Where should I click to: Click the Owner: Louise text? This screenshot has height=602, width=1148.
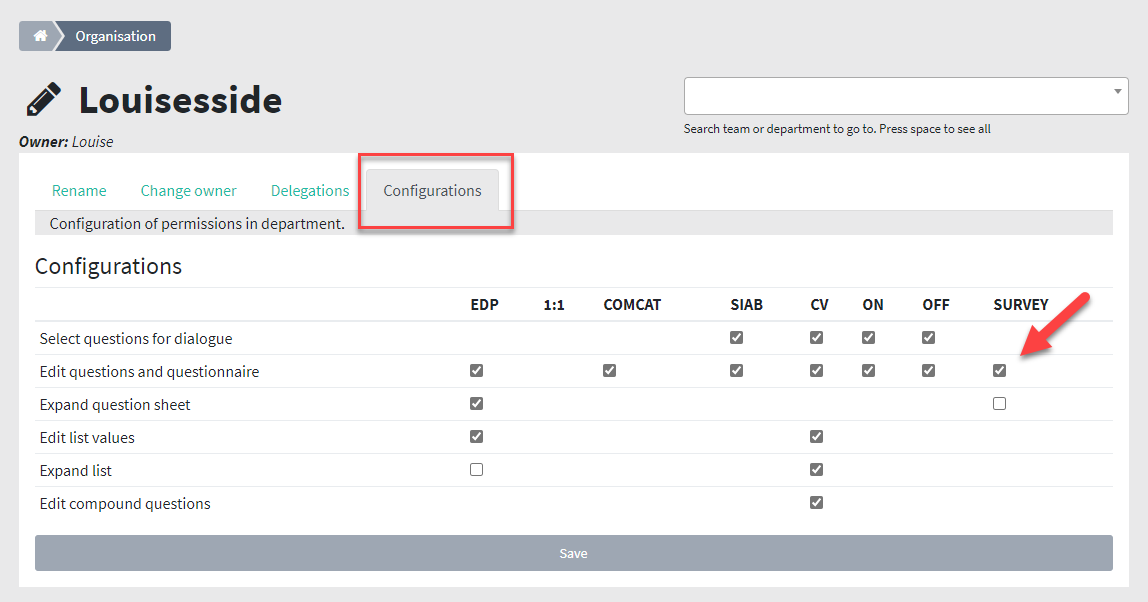pos(66,142)
